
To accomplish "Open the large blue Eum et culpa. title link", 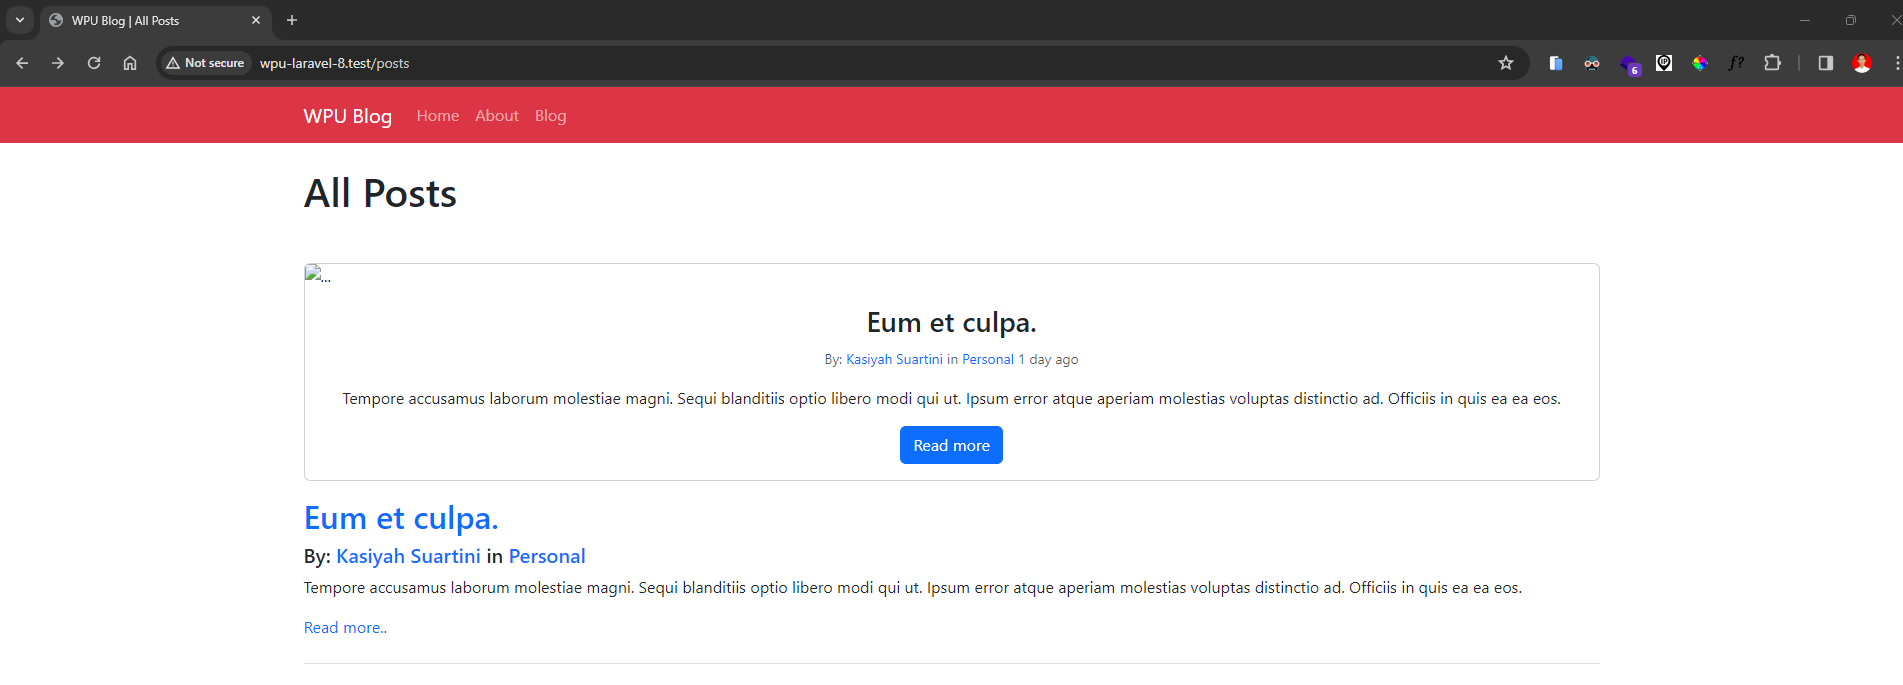I will tap(401, 518).
